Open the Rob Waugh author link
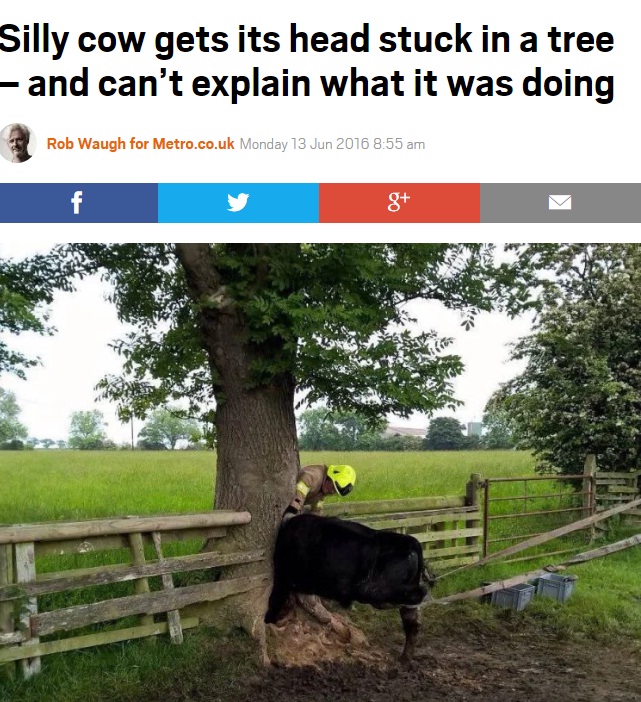 86,144
